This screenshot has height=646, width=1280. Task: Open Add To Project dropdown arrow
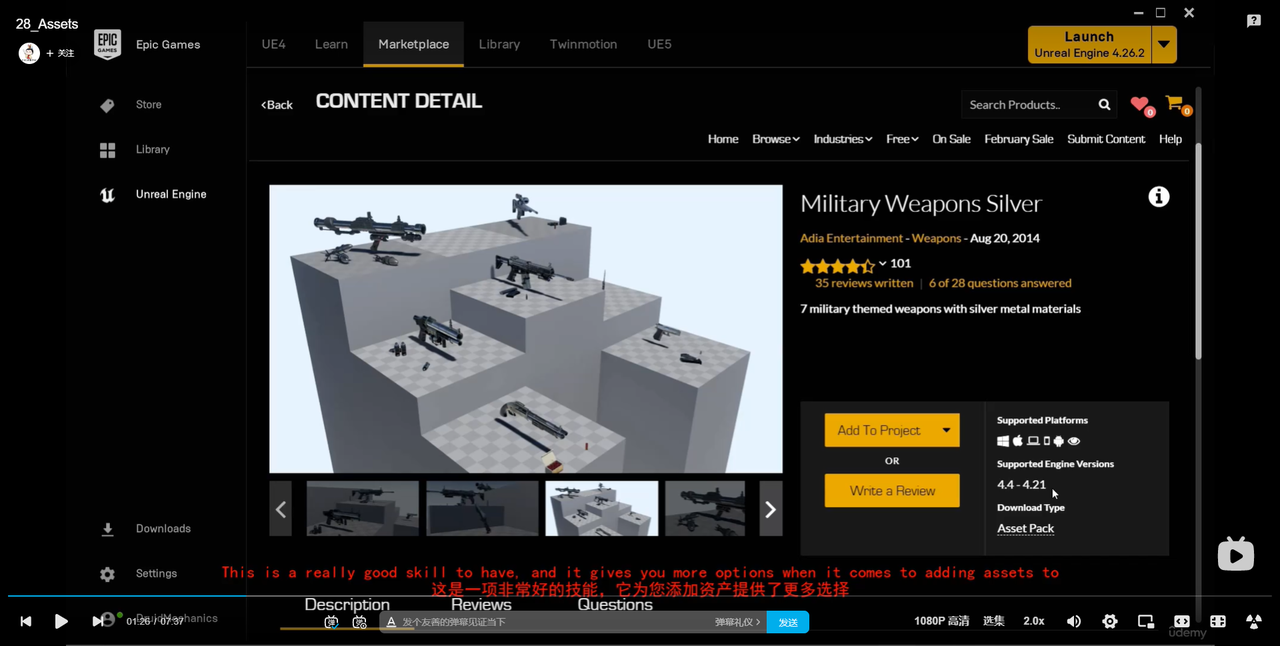tap(946, 431)
